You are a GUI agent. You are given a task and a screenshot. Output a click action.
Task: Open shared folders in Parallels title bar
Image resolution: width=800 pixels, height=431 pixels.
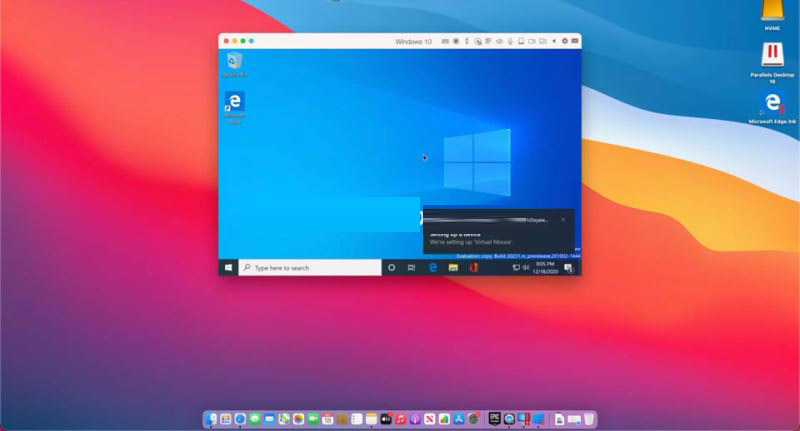(x=542, y=41)
